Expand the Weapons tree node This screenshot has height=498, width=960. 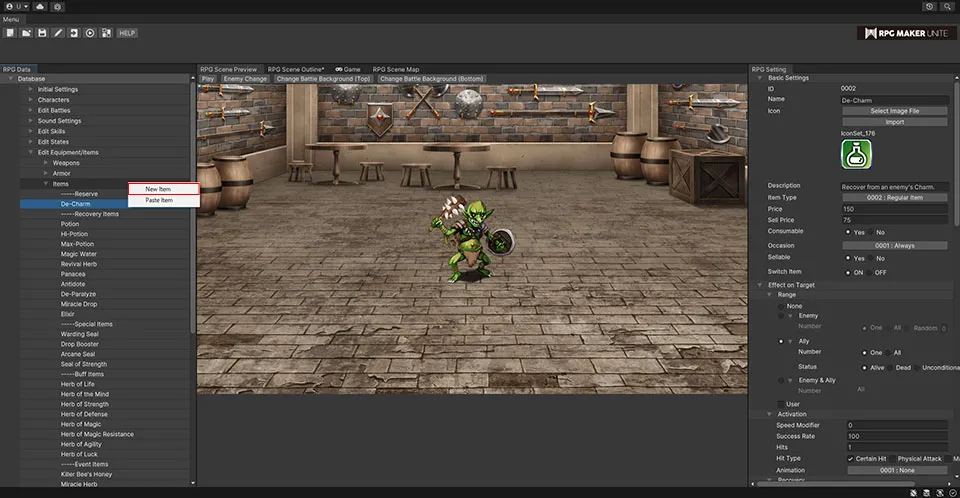coord(45,162)
